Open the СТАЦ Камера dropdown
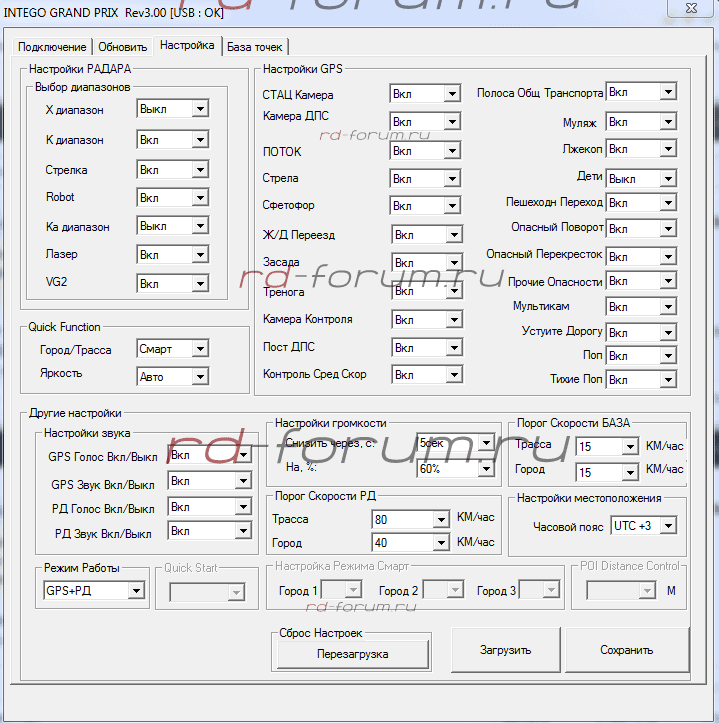Image resolution: width=719 pixels, height=723 pixels. coord(425,94)
